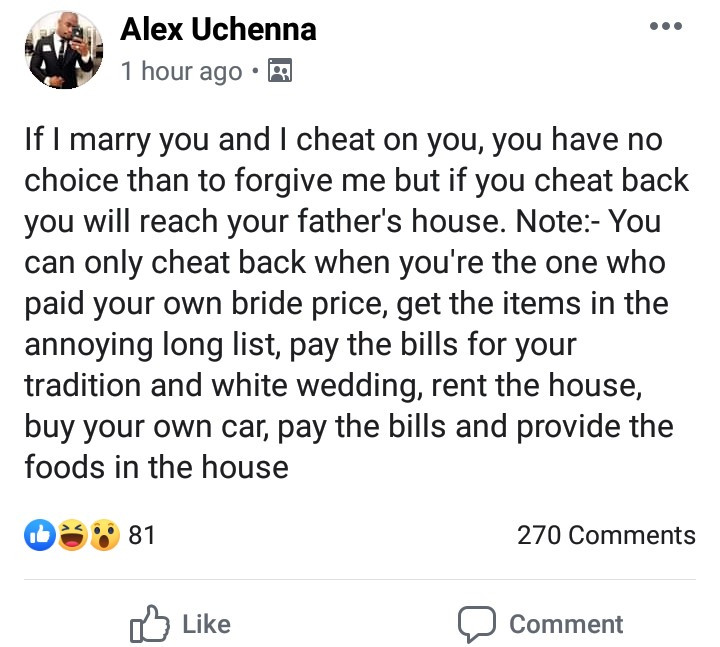Open the 270 Comments thread
The image size is (720, 647).
tap(606, 535)
